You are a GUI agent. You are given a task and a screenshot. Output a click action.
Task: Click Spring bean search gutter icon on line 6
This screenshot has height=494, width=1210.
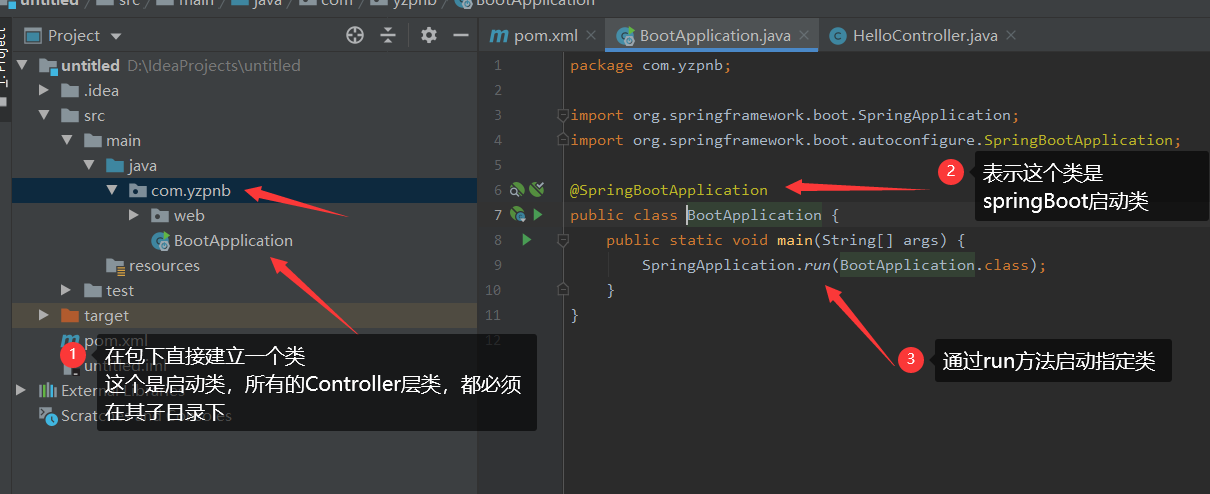coord(517,189)
